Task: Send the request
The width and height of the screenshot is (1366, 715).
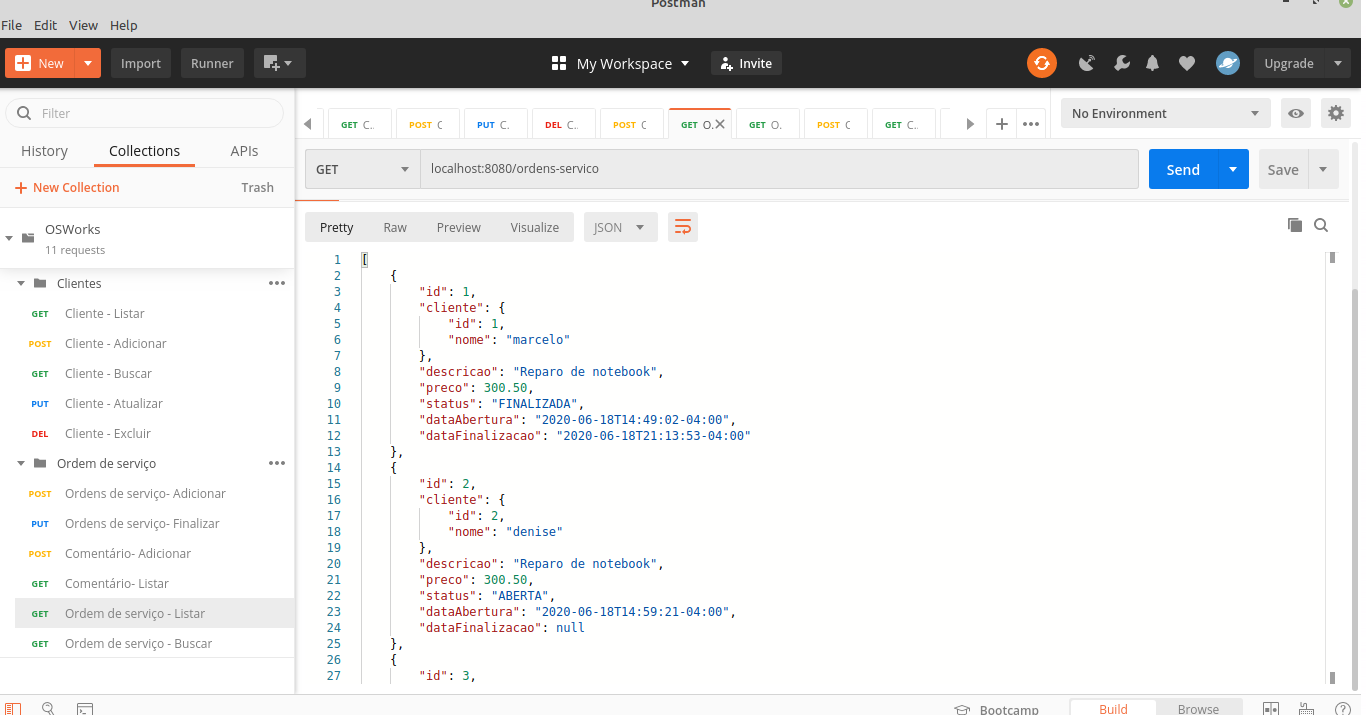Action: pos(1183,169)
